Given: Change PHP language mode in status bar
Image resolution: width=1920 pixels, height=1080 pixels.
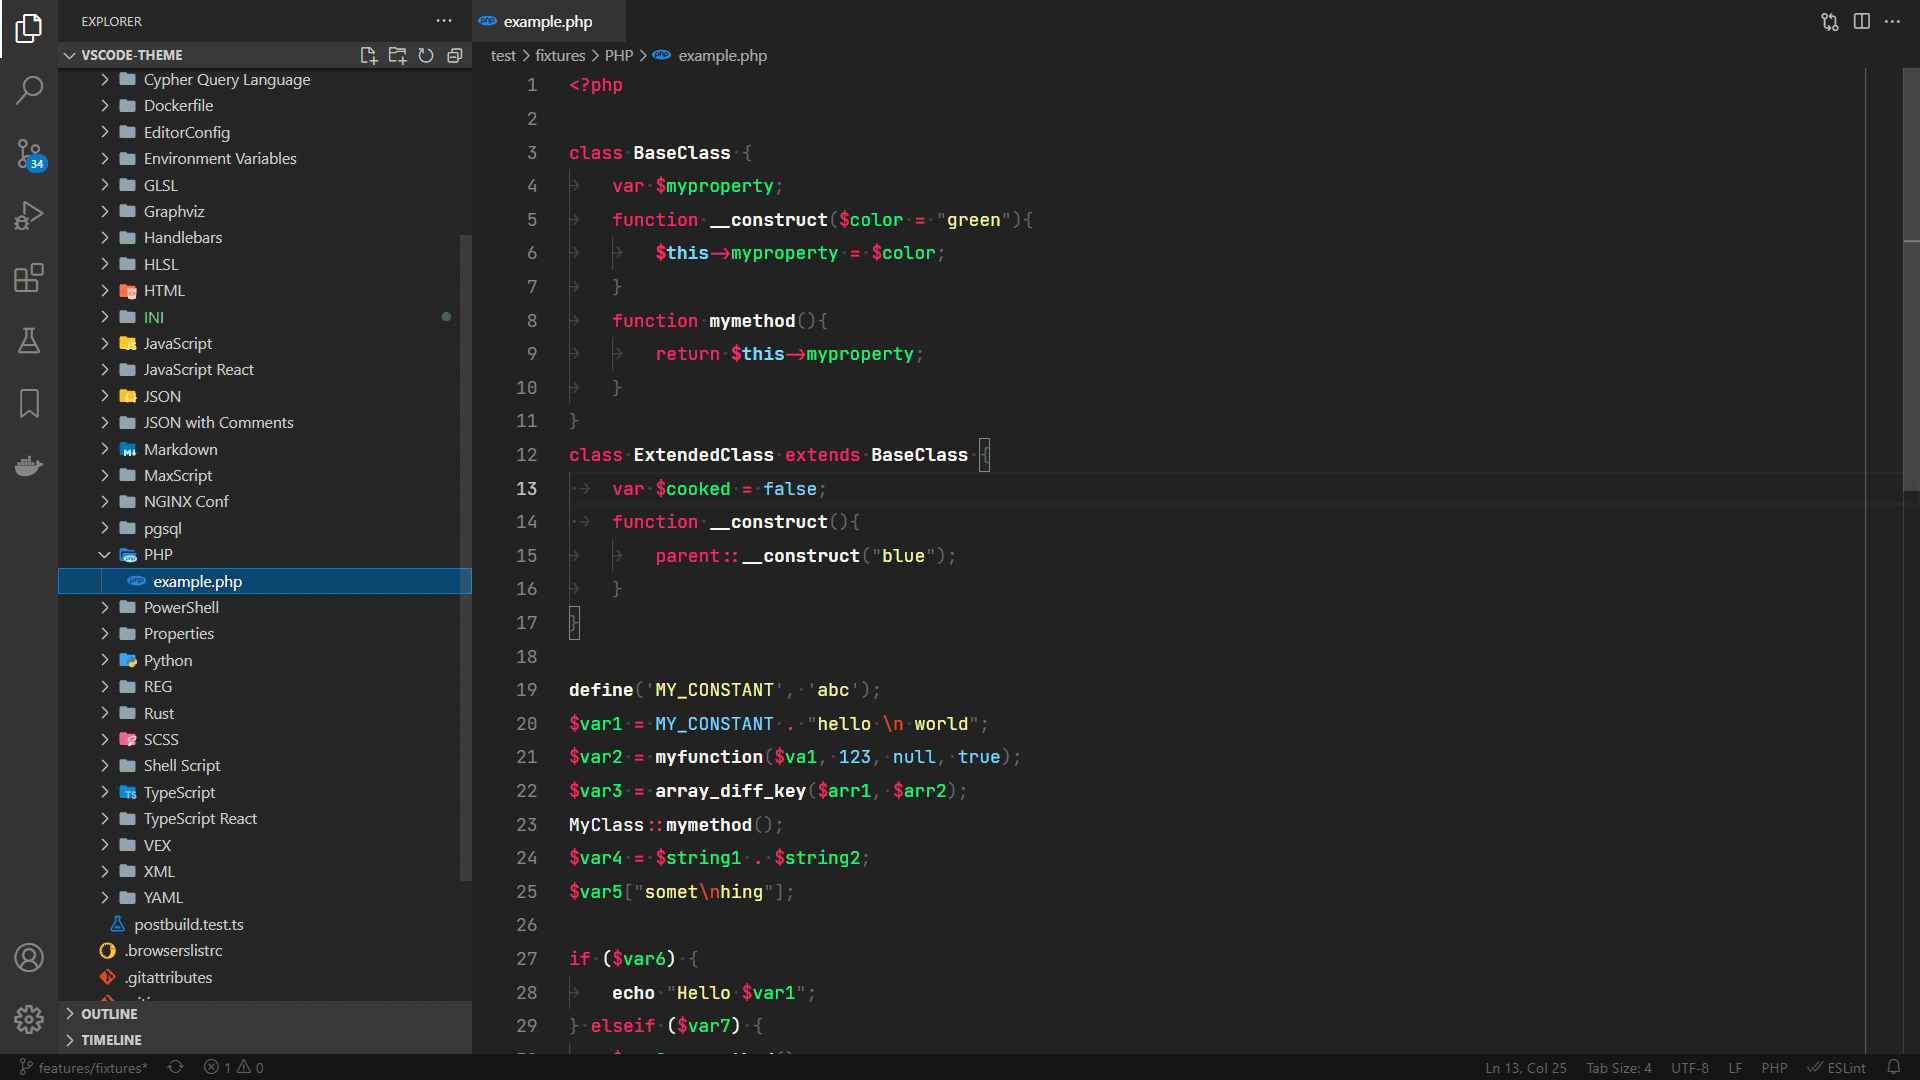Looking at the screenshot, I should pos(1774,1067).
